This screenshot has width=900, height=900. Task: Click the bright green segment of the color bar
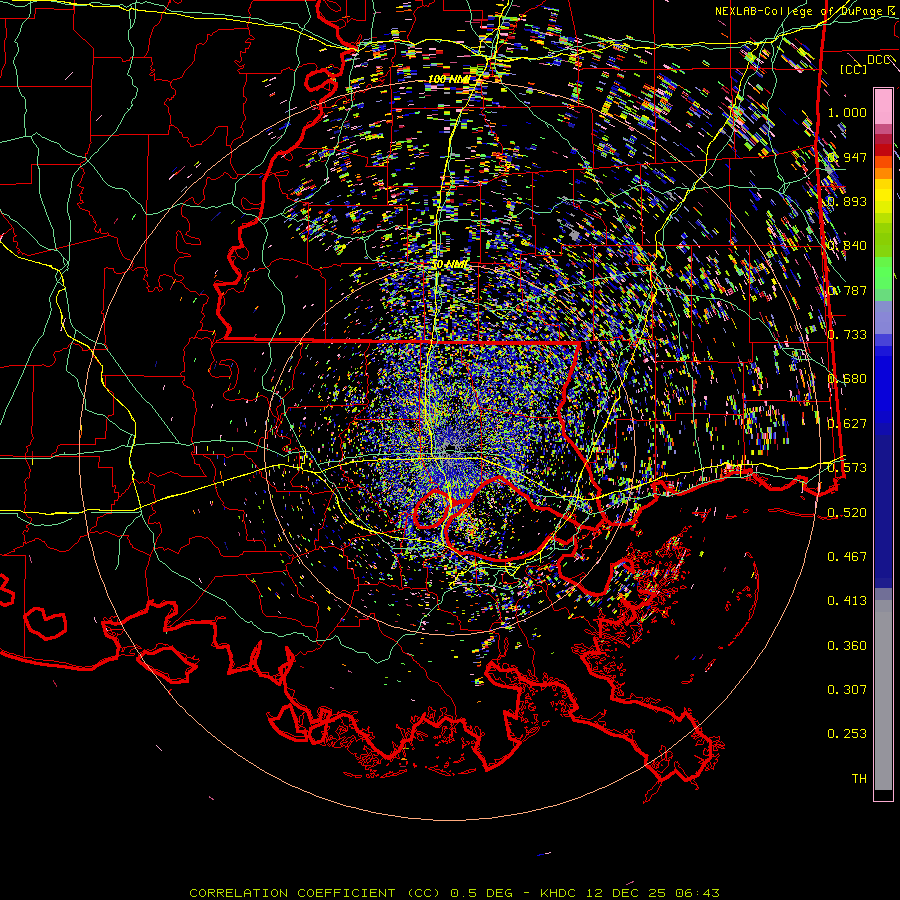point(883,273)
